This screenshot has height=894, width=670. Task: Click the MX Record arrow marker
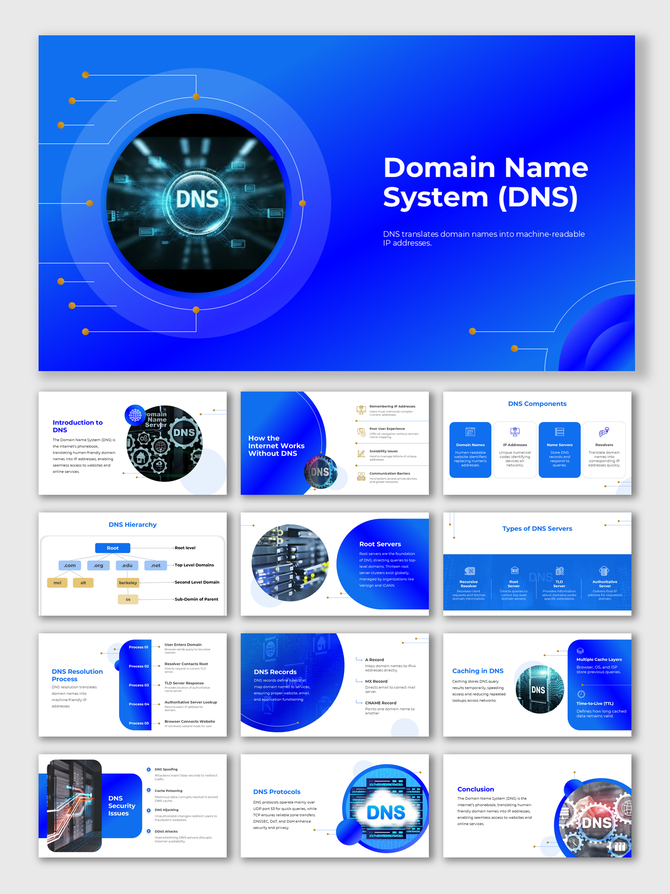coord(359,681)
